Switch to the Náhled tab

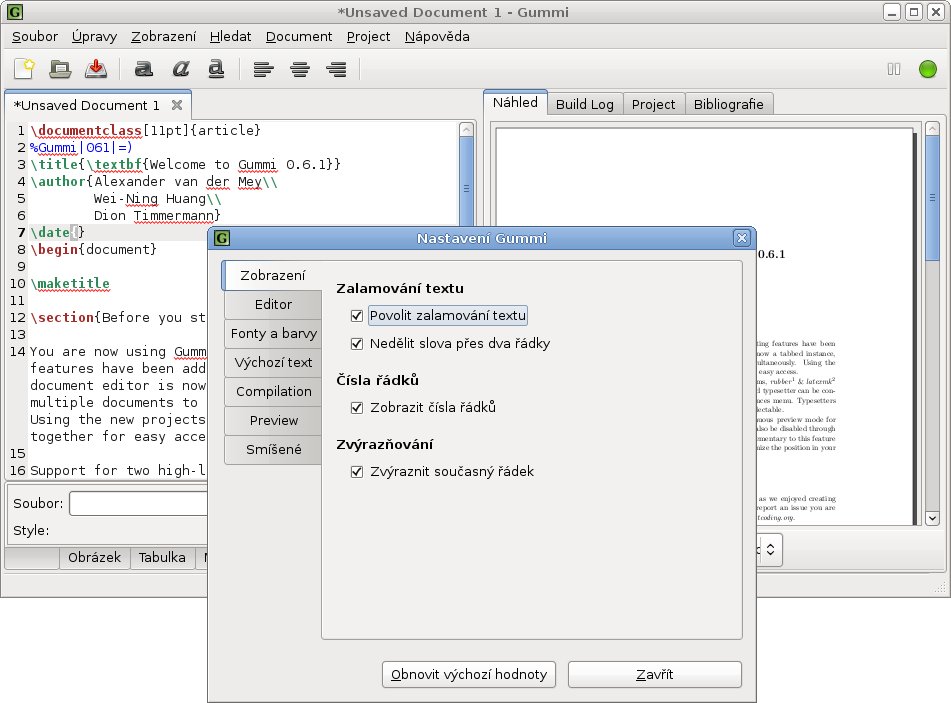tap(516, 103)
